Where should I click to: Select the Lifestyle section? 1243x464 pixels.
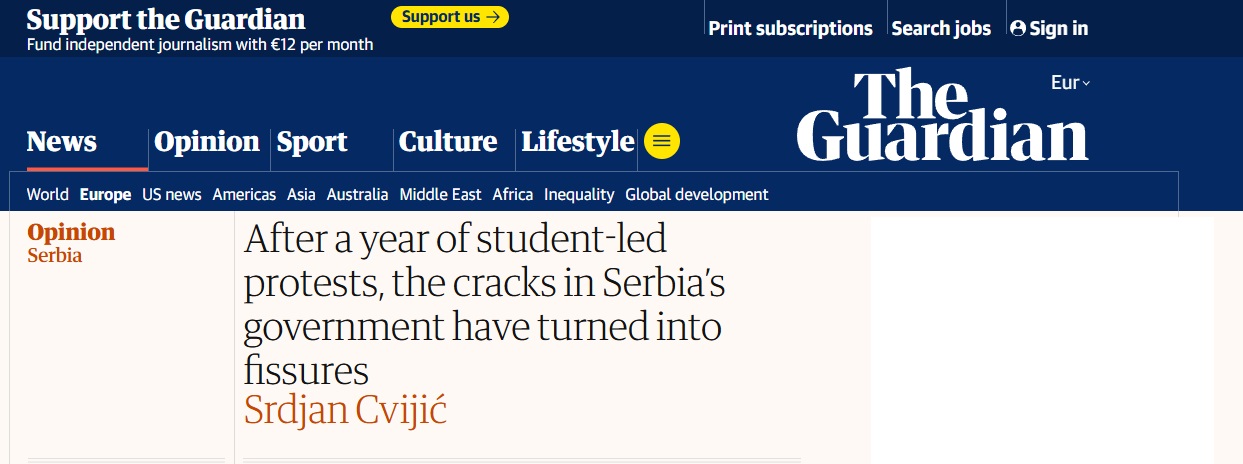pyautogui.click(x=578, y=142)
